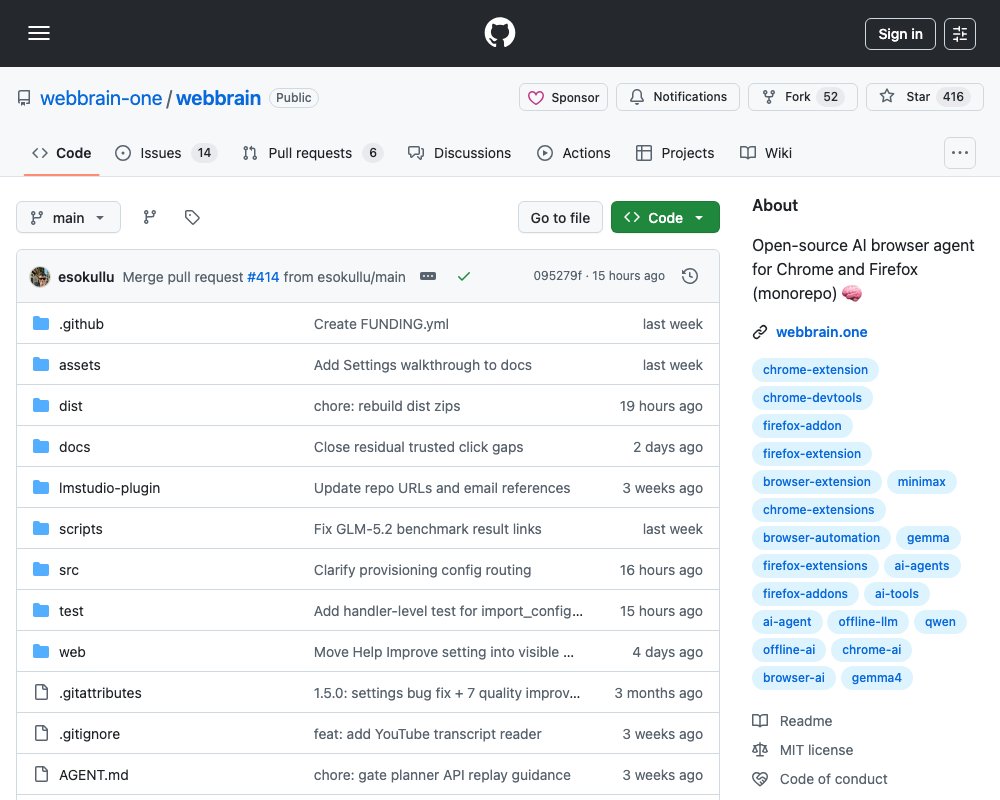Open esokullu author link in commit bar
Image resolution: width=1000 pixels, height=800 pixels.
[x=86, y=277]
